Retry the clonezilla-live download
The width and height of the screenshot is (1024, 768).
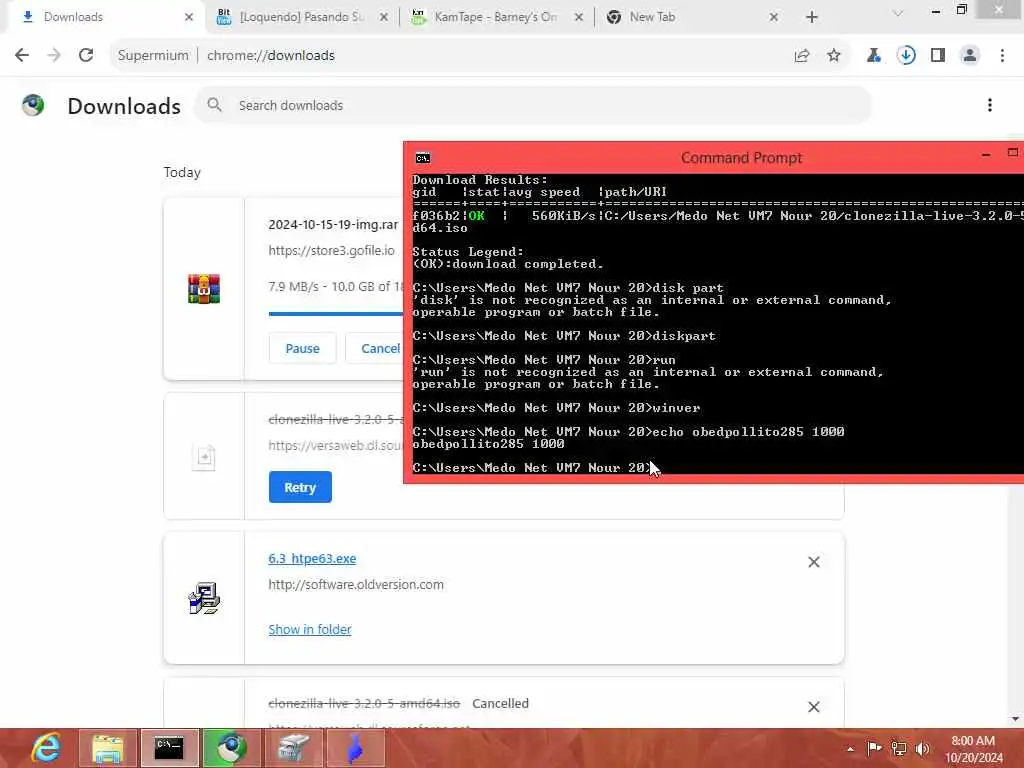[x=300, y=487]
